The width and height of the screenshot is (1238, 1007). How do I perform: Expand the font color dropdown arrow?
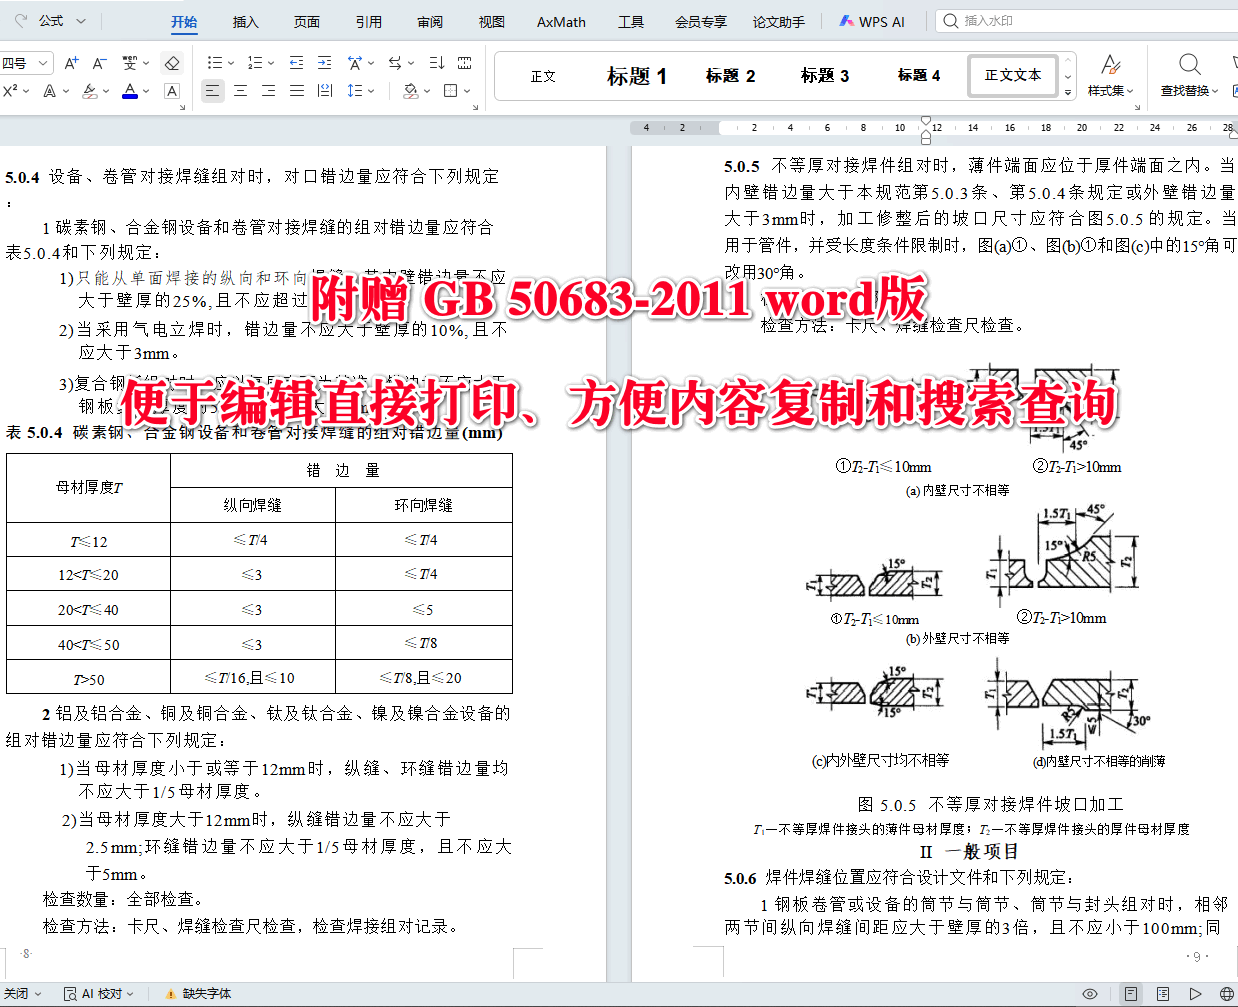pos(146,91)
